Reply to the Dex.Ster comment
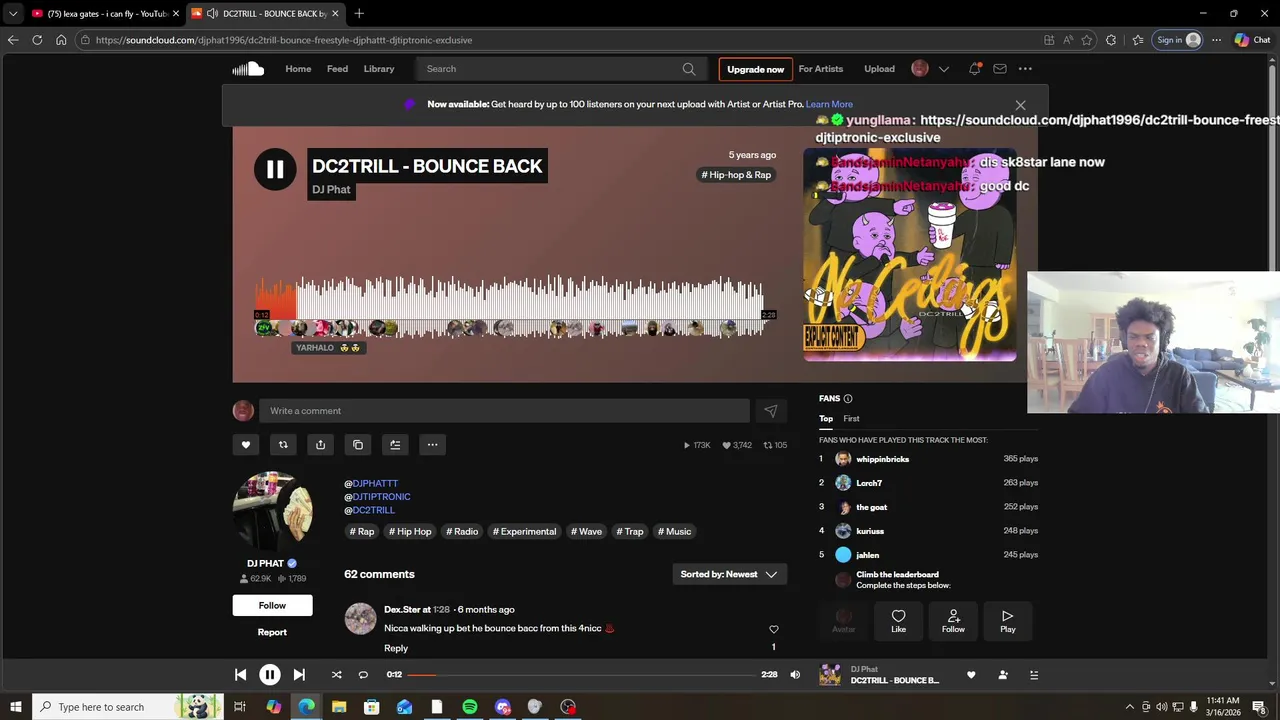1280x720 pixels. point(396,648)
